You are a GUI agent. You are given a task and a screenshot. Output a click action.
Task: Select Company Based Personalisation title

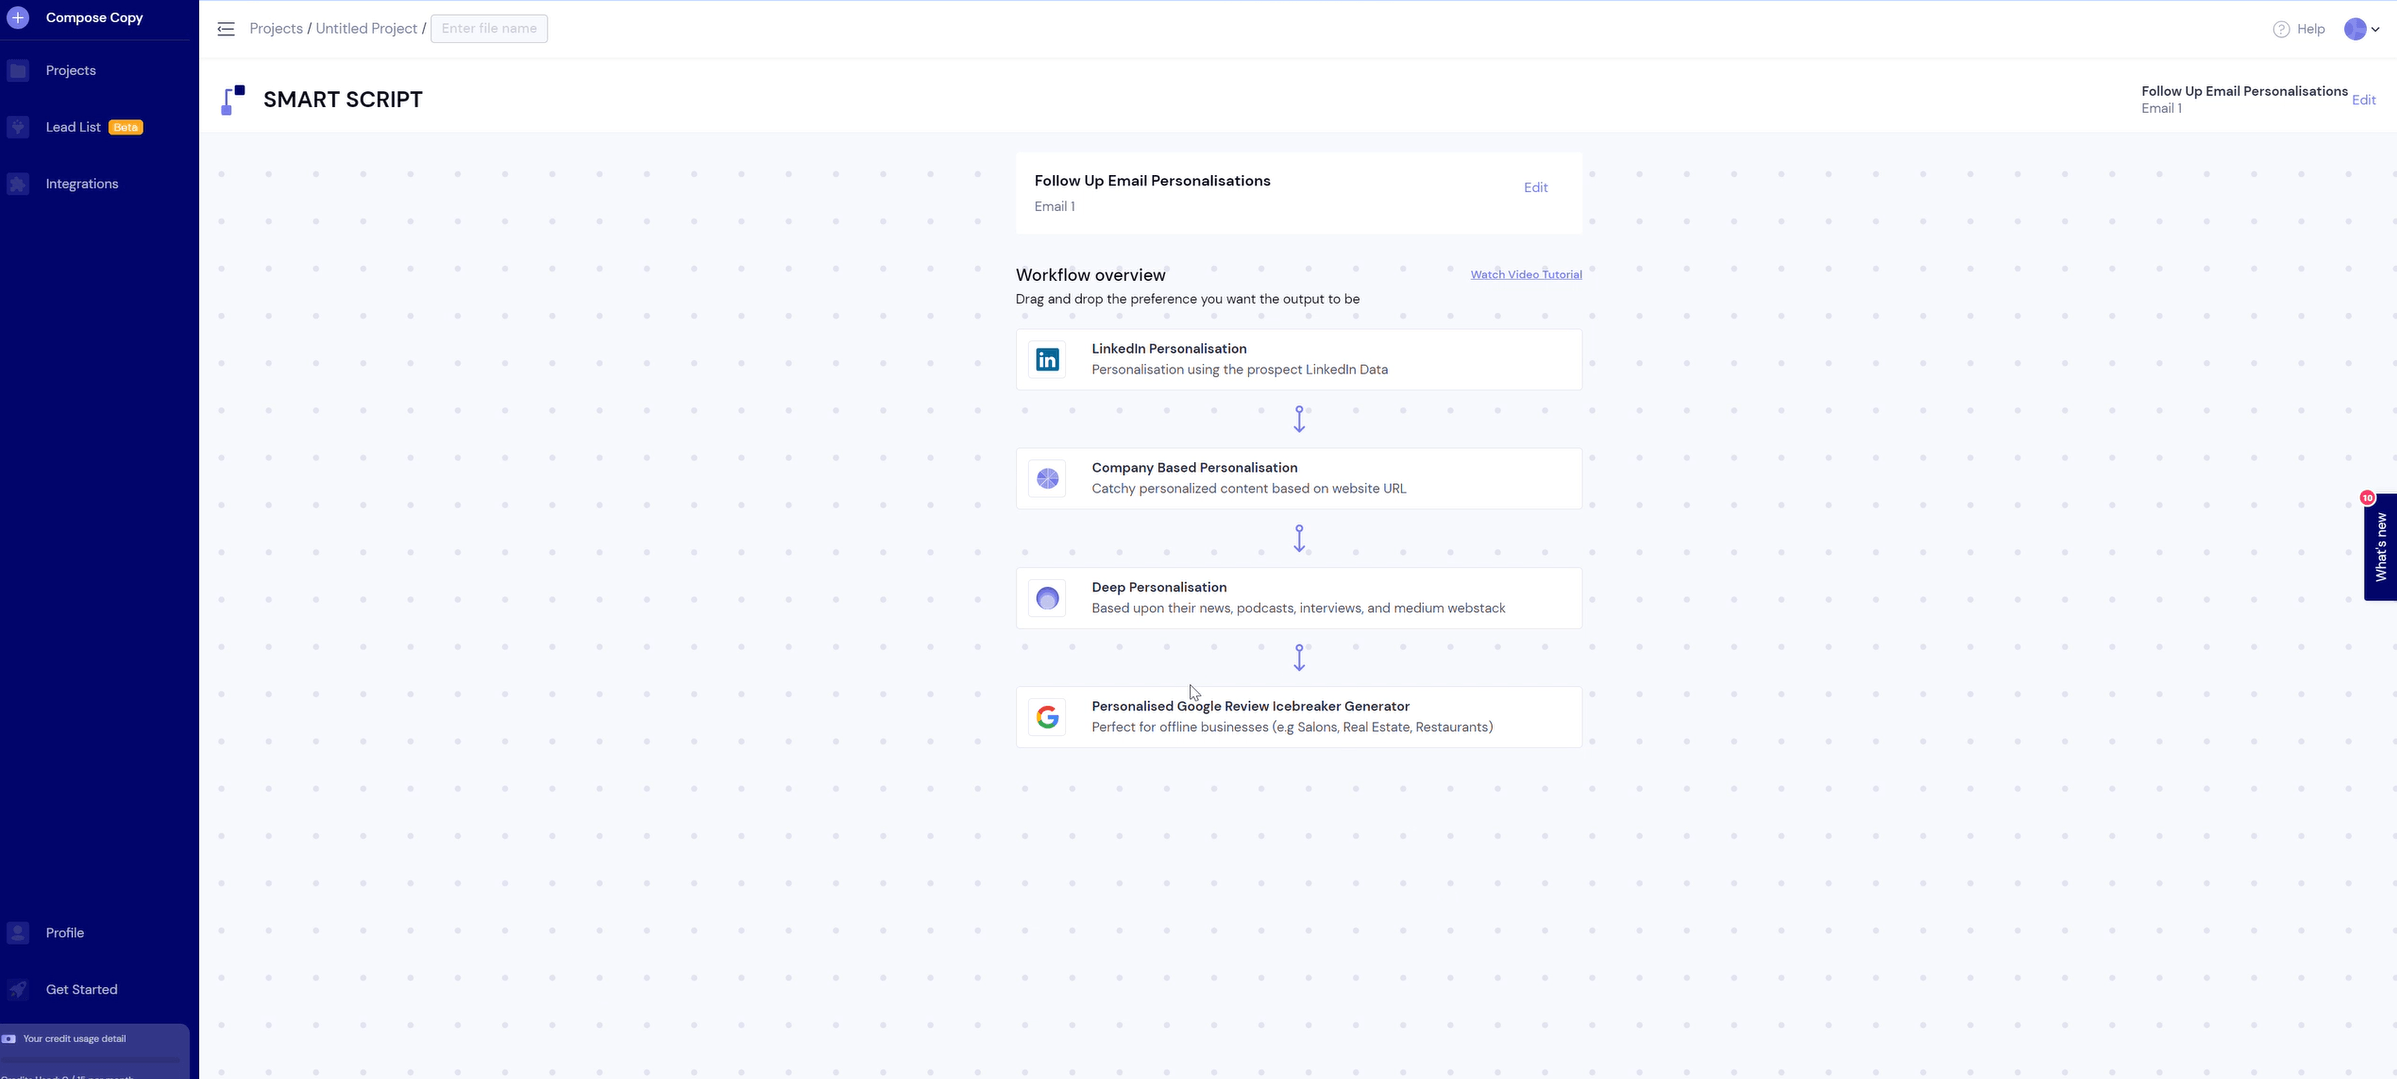(x=1194, y=468)
